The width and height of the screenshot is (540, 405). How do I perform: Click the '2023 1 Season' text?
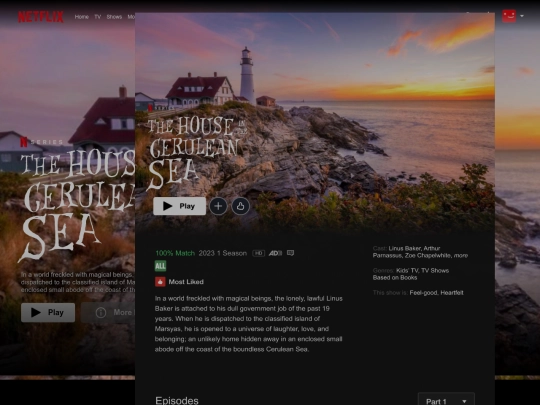pos(222,253)
